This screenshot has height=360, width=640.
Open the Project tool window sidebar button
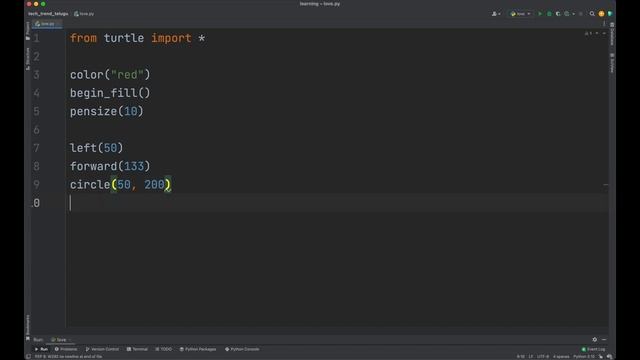pyautogui.click(x=28, y=31)
